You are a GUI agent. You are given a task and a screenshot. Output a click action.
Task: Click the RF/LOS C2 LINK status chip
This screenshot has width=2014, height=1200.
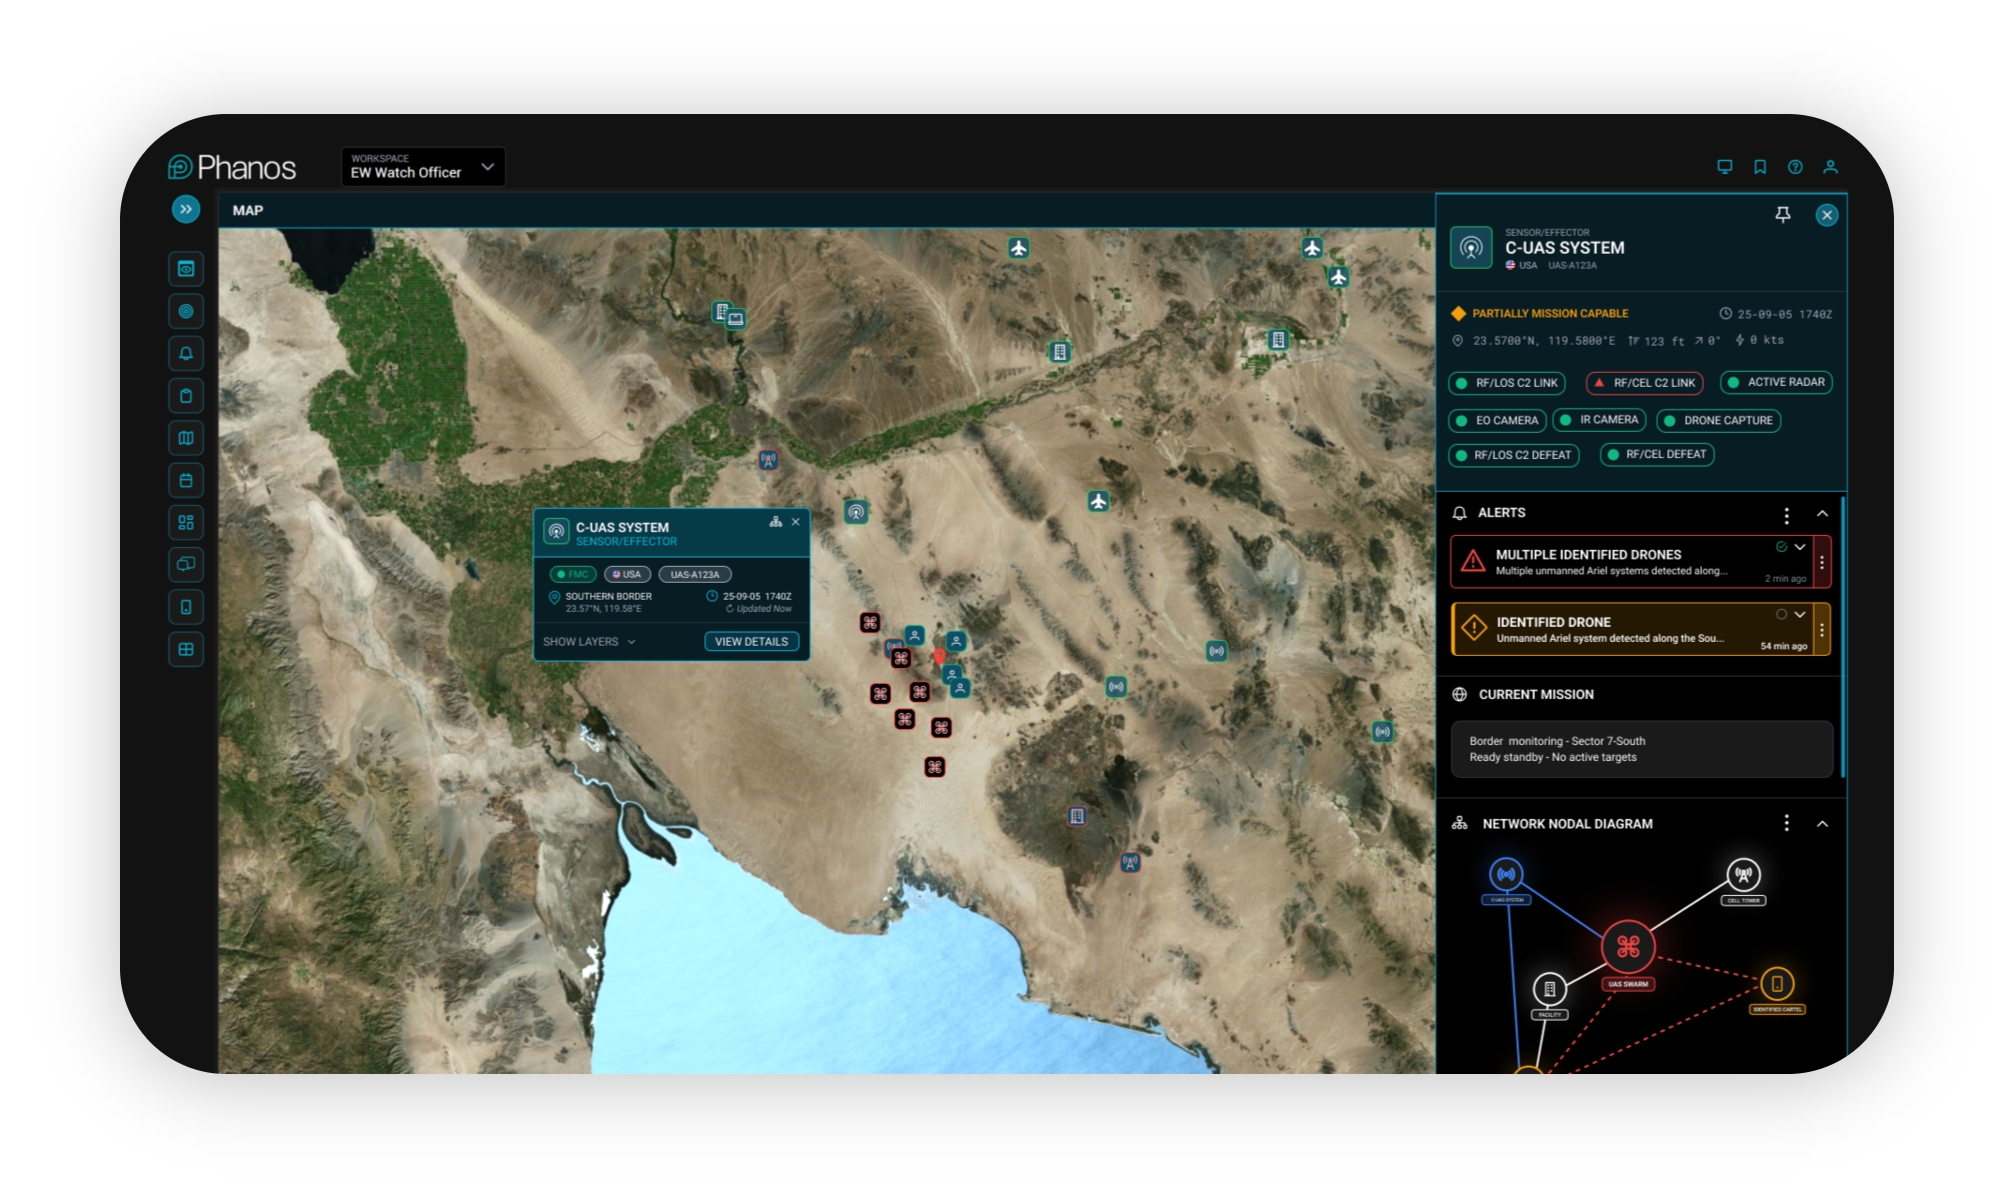1507,383
